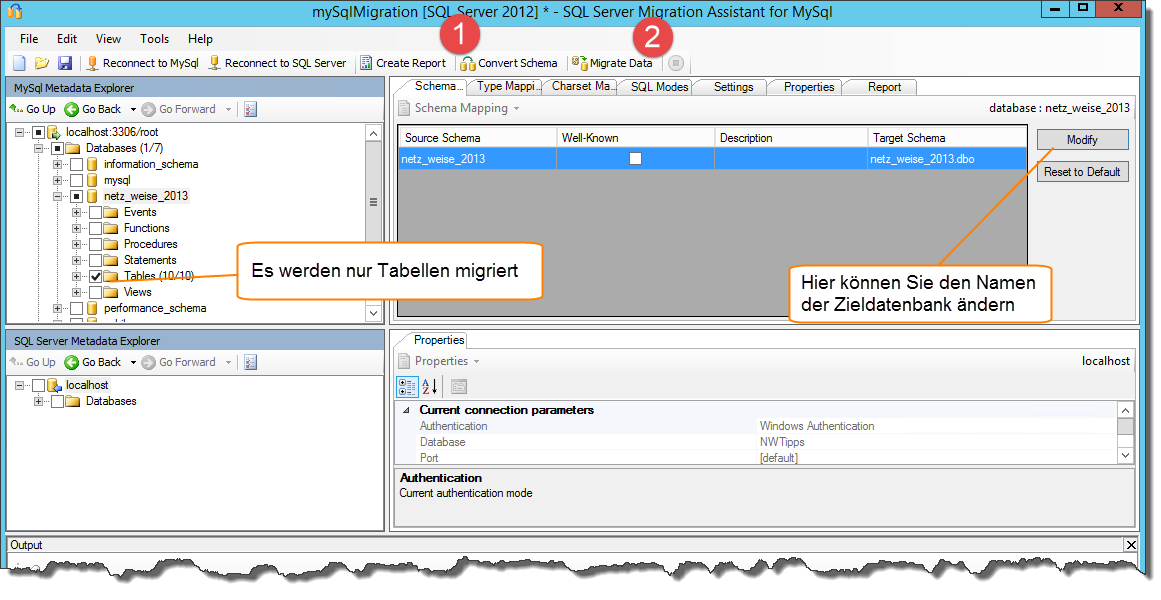Click Reconnect to MySql toolbar button
Screen dimensions: 1161x600
[142, 63]
